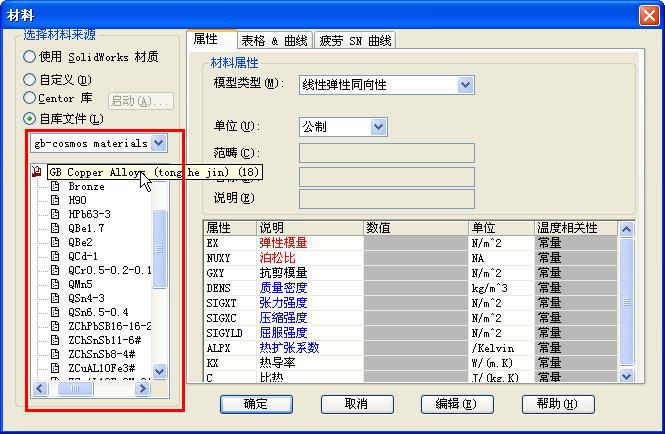Screen dimensions: 665x434
Task: Close the 材料 dialog window
Action: [649, 15]
